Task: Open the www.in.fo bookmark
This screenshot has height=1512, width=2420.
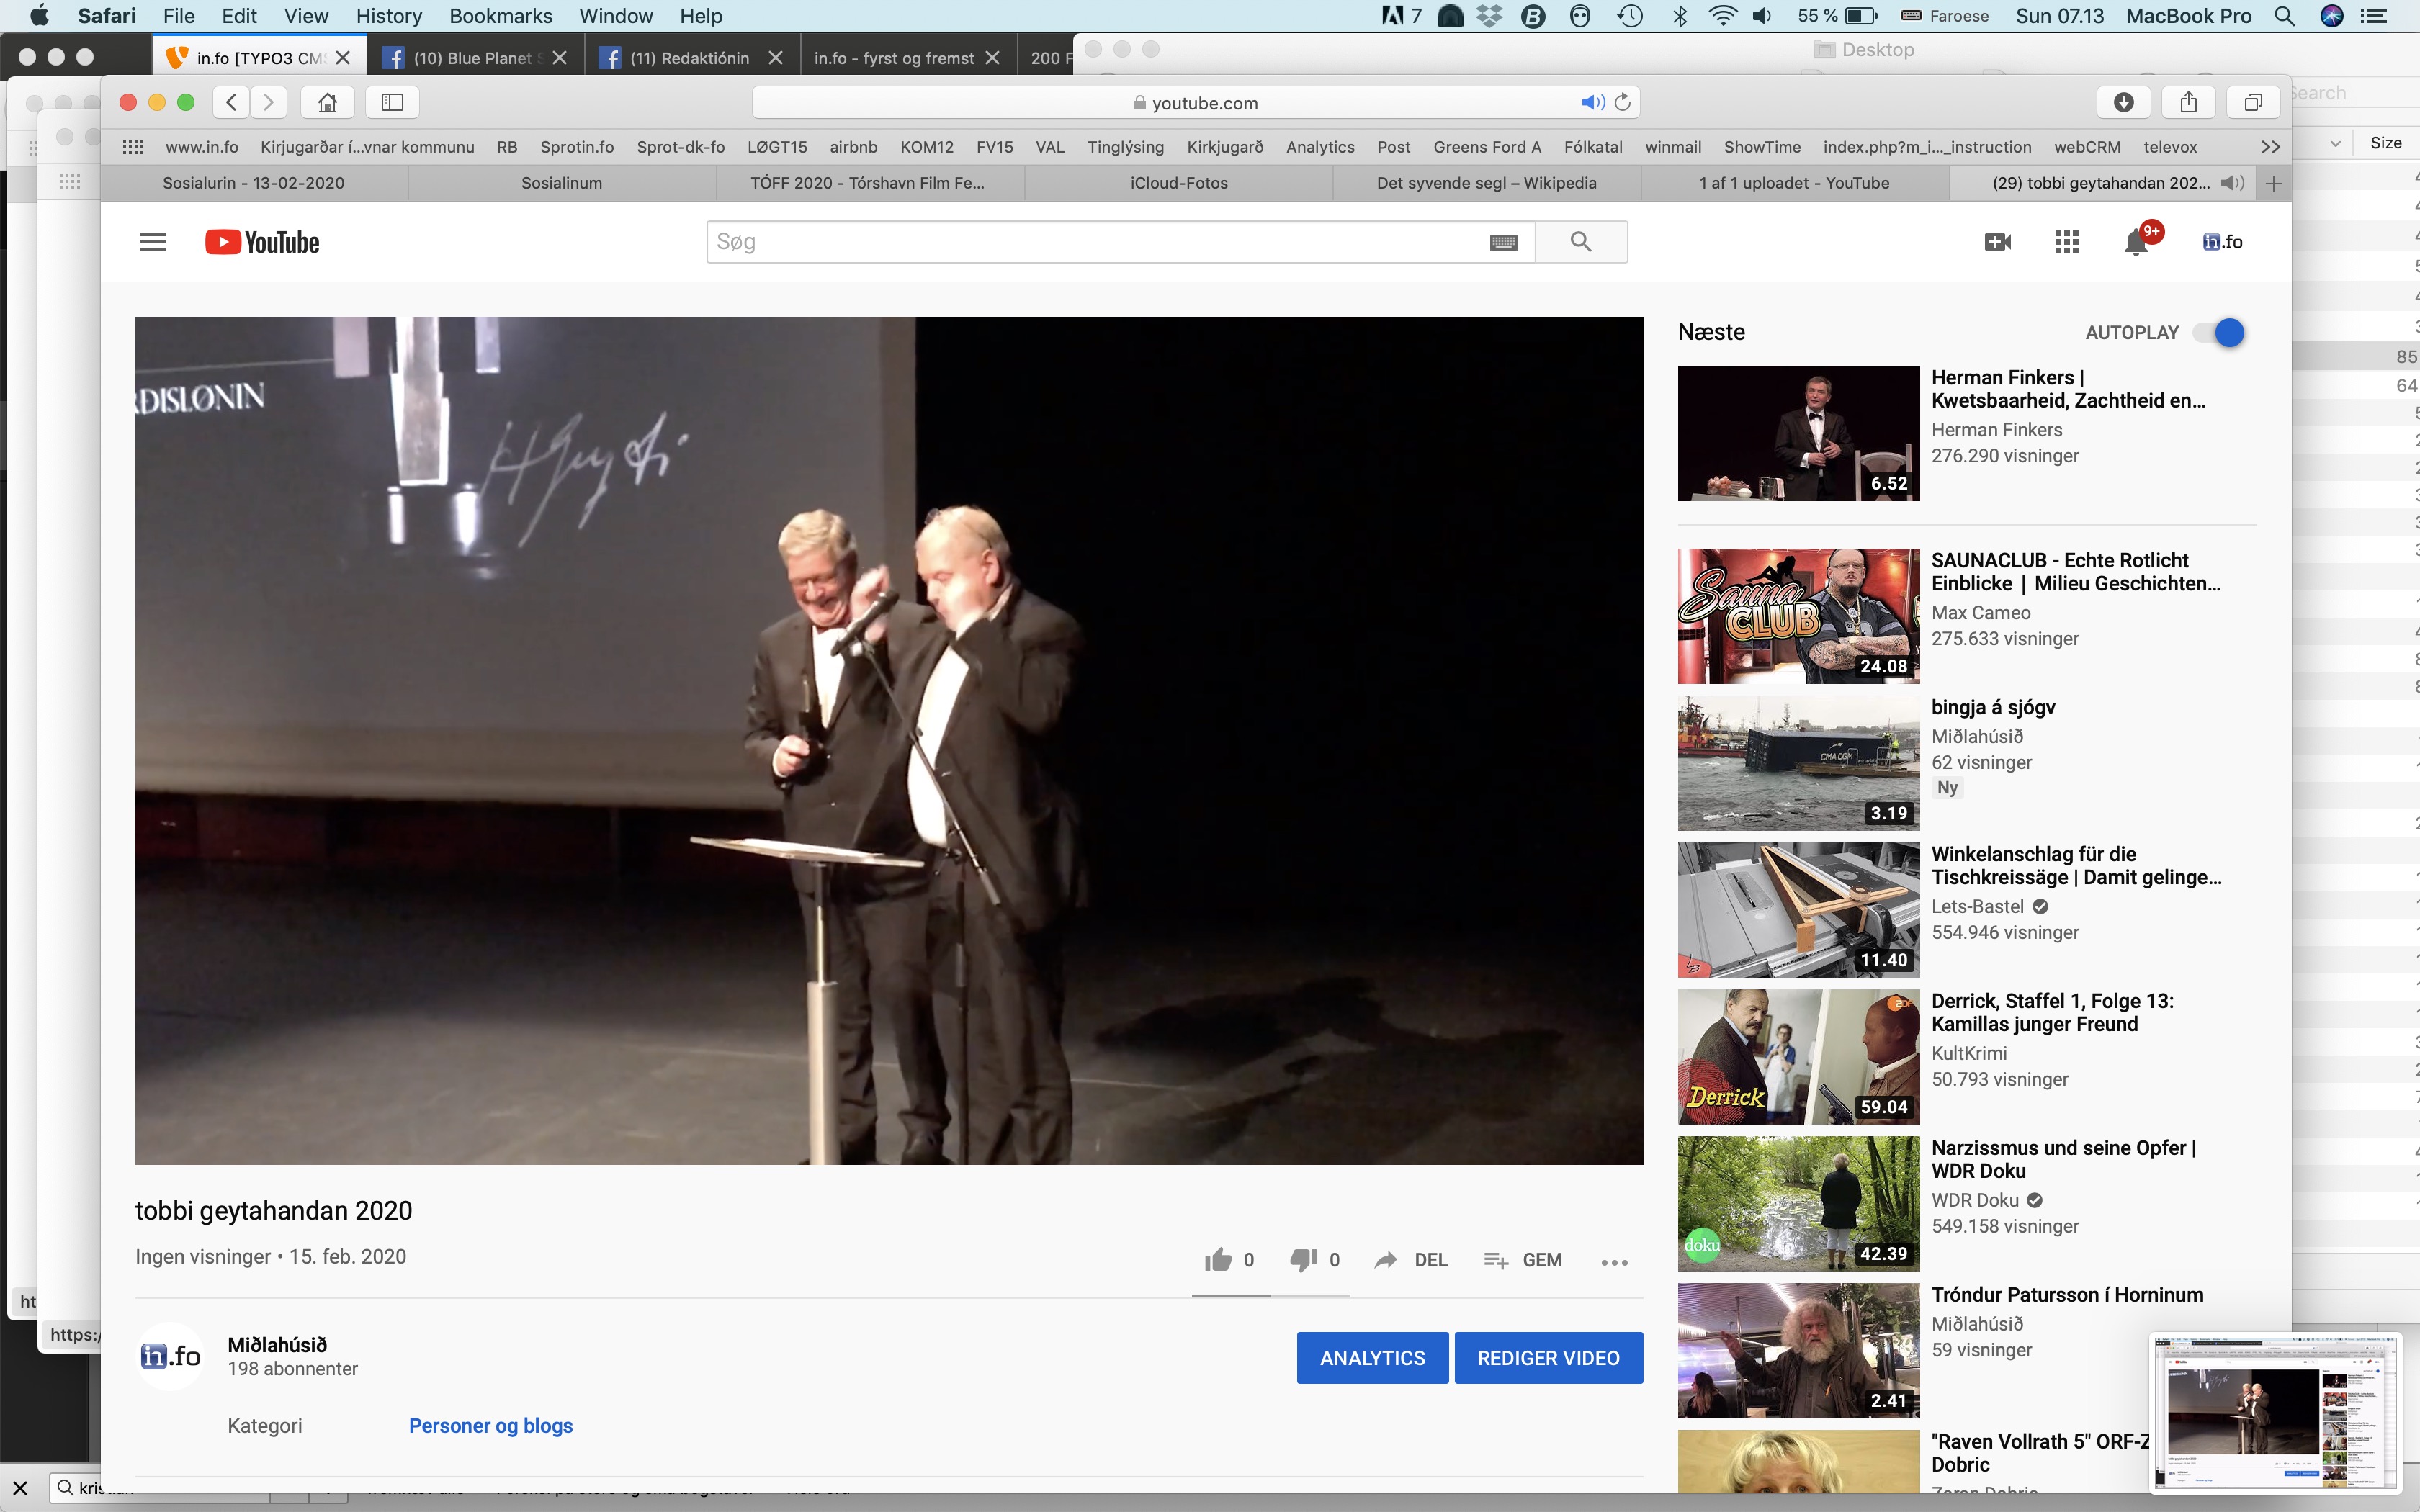Action: (x=202, y=147)
